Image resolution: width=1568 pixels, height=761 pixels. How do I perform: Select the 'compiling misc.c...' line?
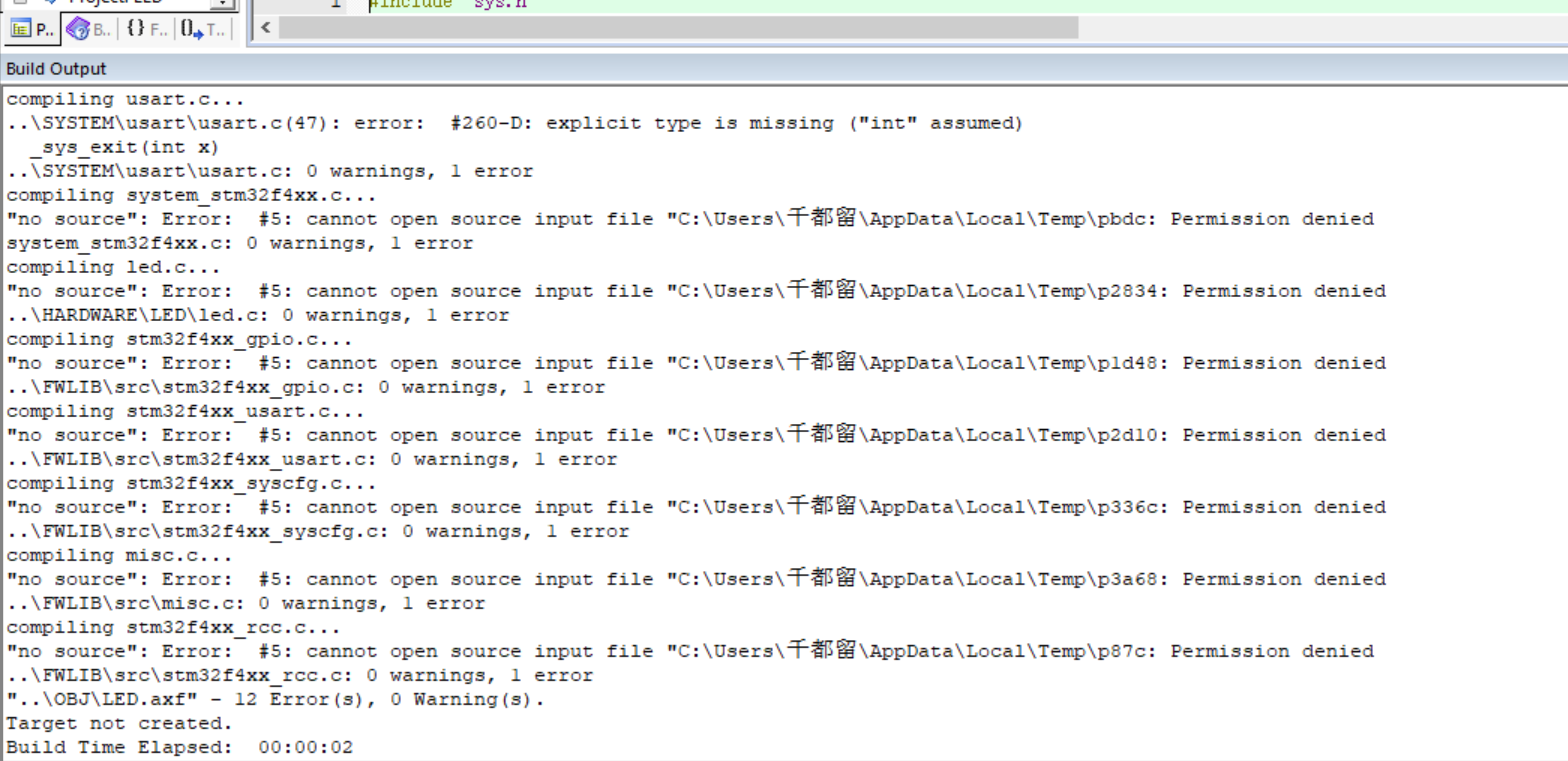click(119, 555)
